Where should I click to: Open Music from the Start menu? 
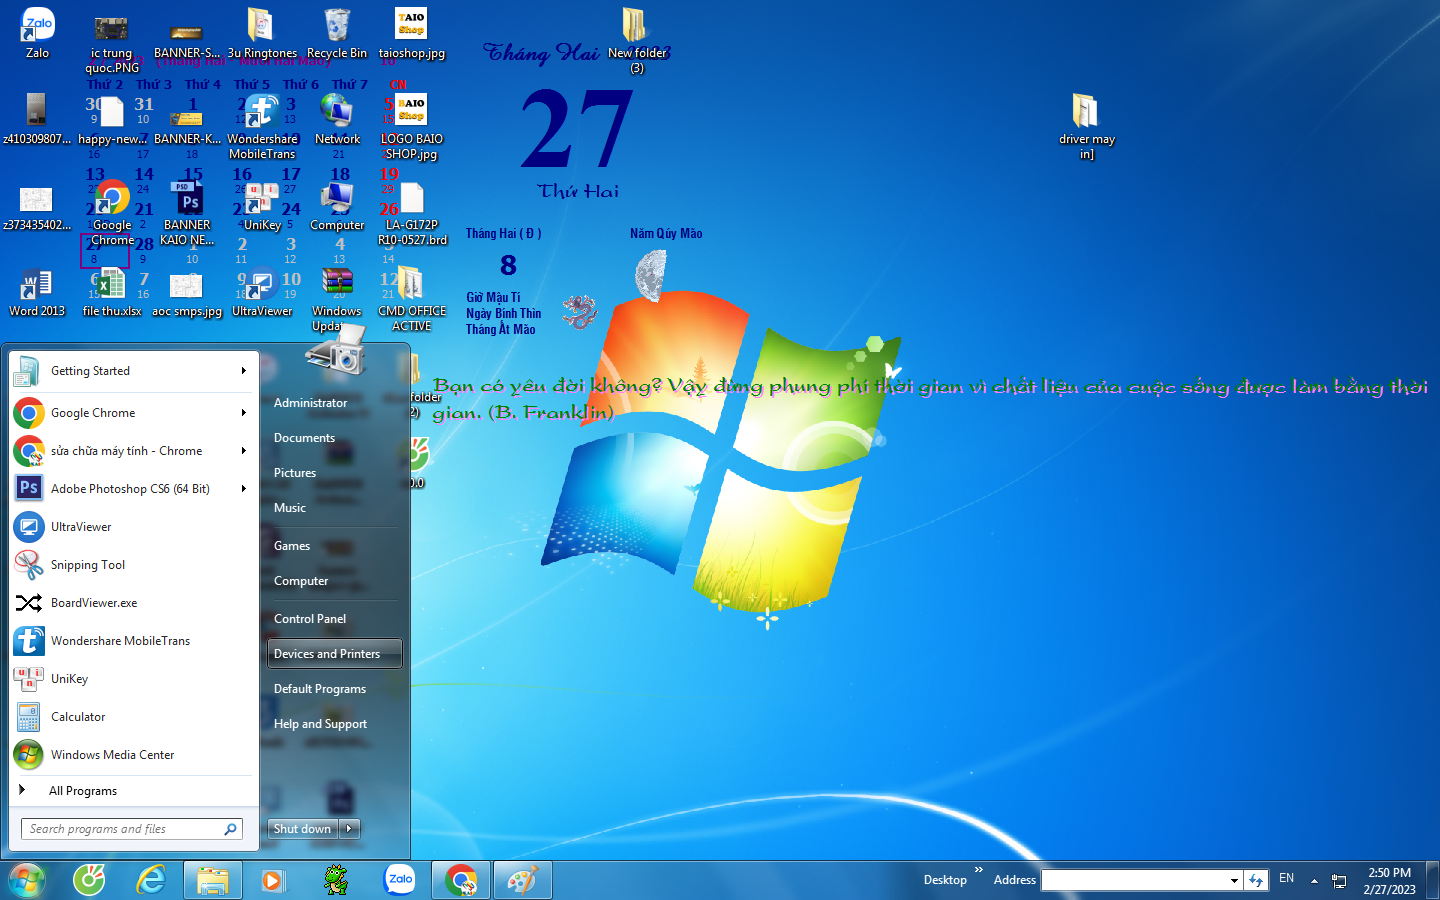click(x=334, y=508)
